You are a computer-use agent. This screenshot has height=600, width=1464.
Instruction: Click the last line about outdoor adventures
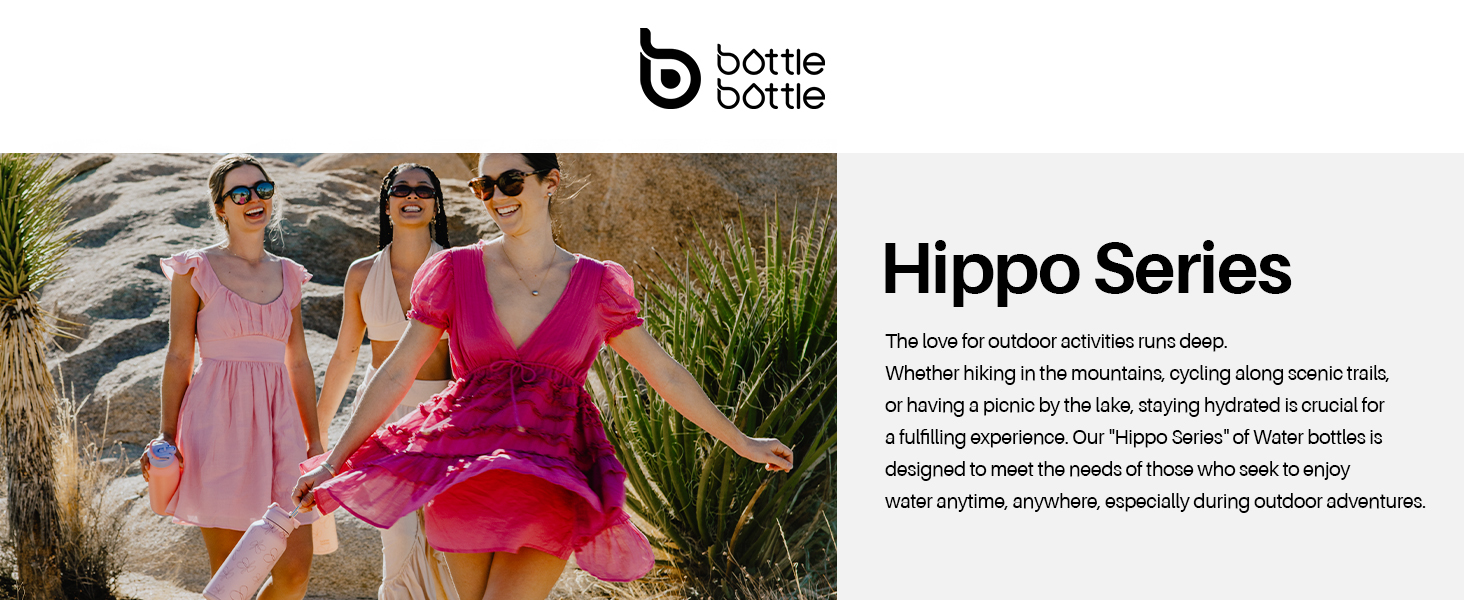1155,501
